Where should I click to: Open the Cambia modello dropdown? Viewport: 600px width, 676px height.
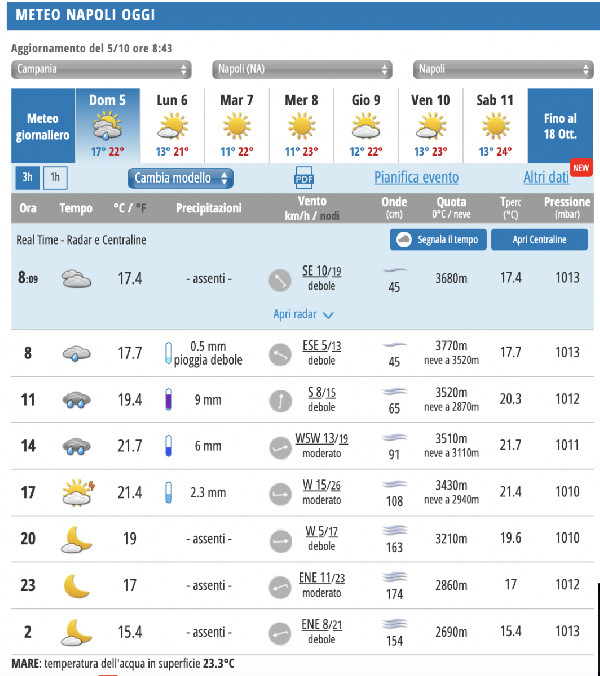coord(180,178)
